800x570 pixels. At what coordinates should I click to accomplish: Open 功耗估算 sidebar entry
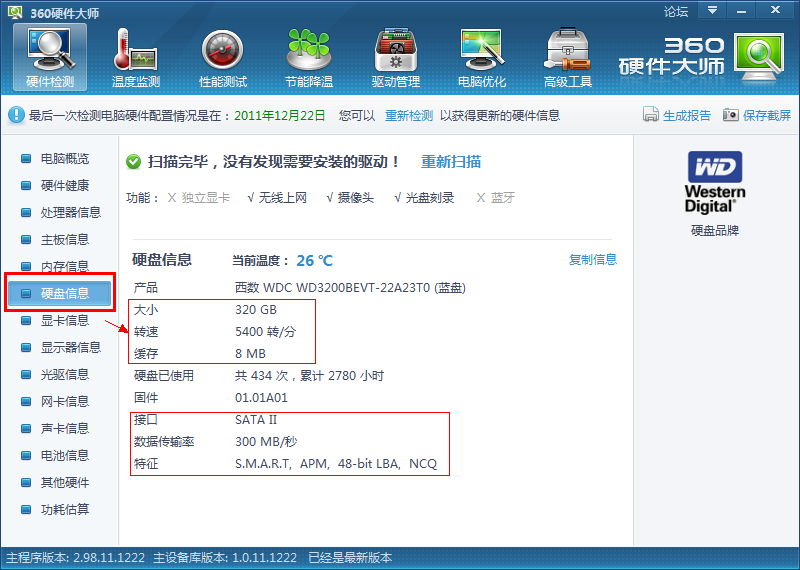coord(64,510)
